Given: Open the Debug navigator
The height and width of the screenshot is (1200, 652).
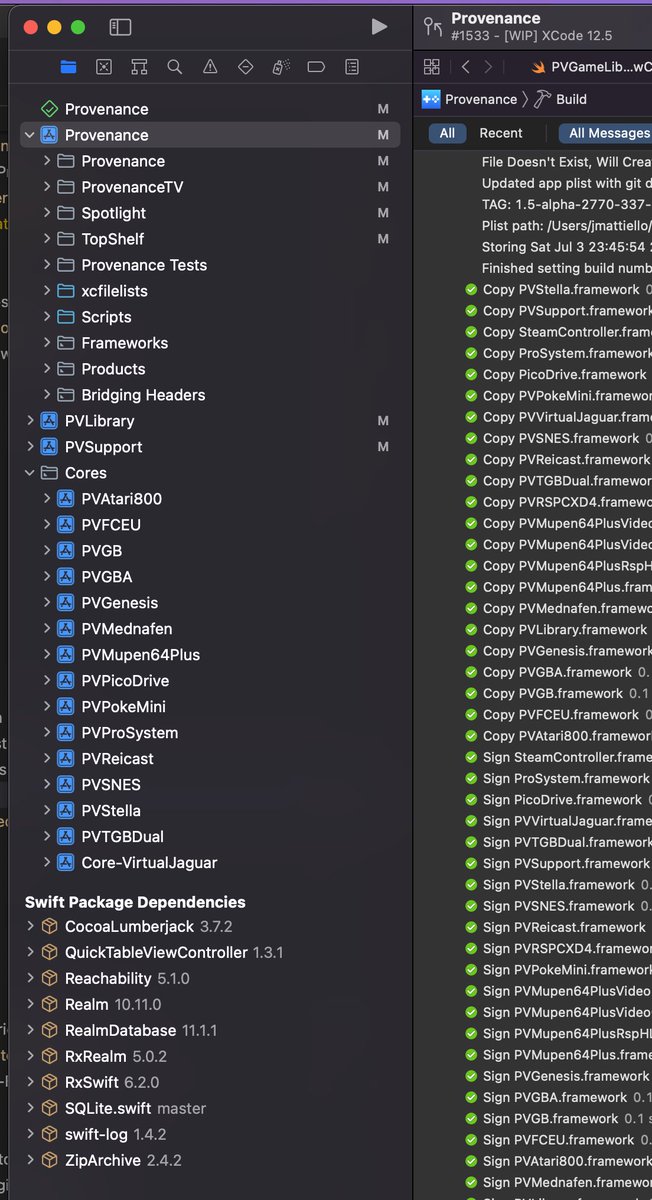Looking at the screenshot, I should coord(281,67).
